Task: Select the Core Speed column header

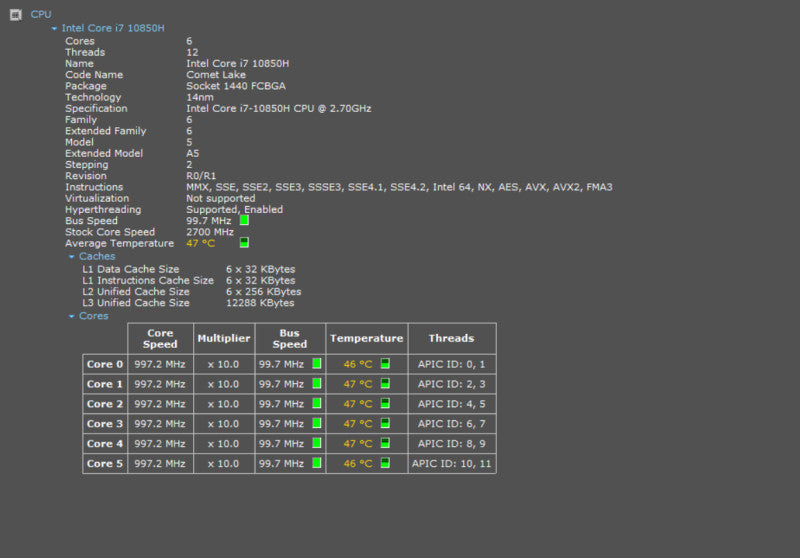Action: tap(160, 339)
